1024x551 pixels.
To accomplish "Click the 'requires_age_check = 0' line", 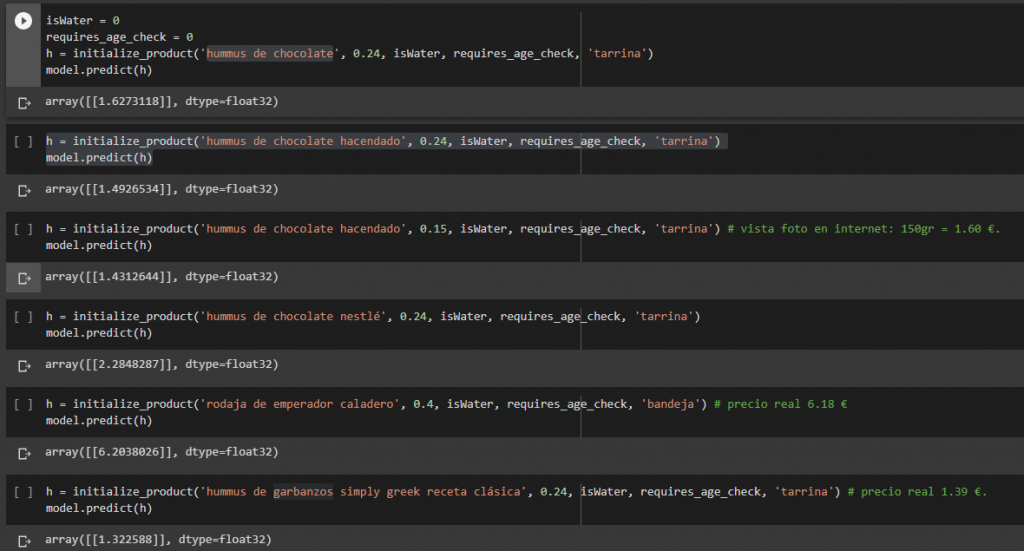I will pos(120,37).
